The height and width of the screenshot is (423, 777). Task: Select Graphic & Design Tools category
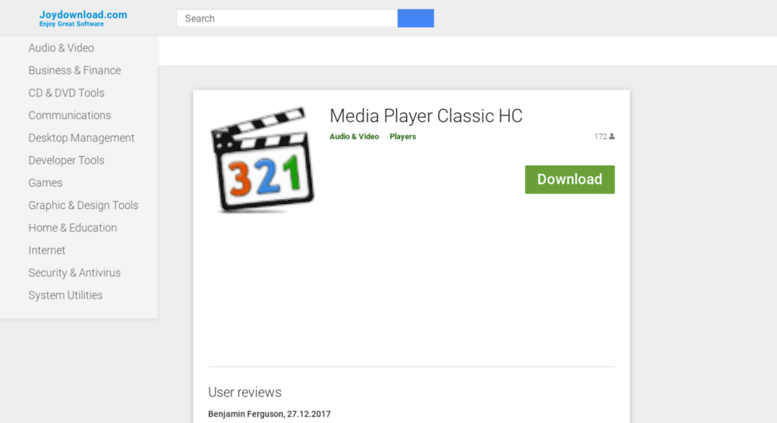[83, 205]
